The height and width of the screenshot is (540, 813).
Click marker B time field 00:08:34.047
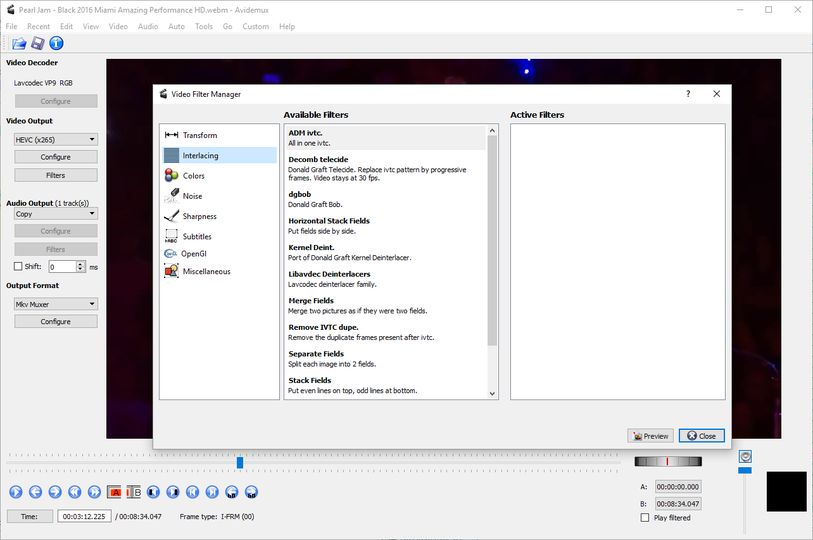tap(678, 504)
